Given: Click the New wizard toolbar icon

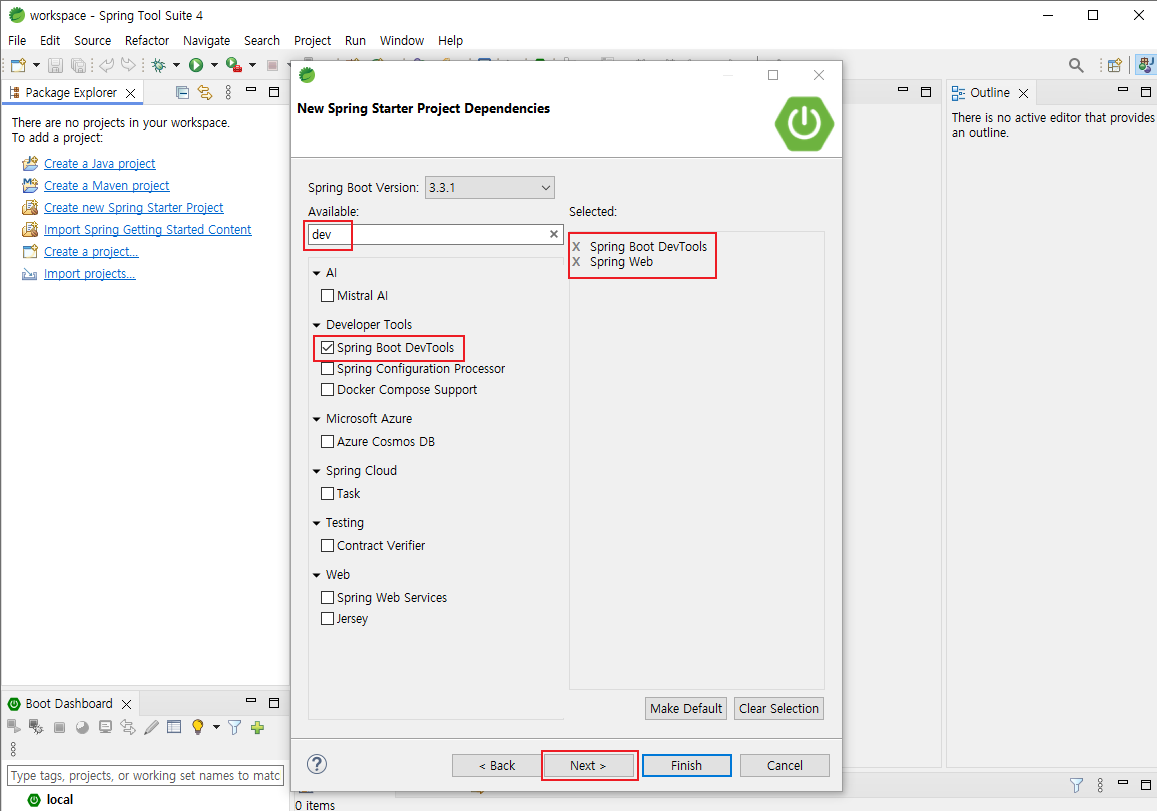Looking at the screenshot, I should coord(18,66).
